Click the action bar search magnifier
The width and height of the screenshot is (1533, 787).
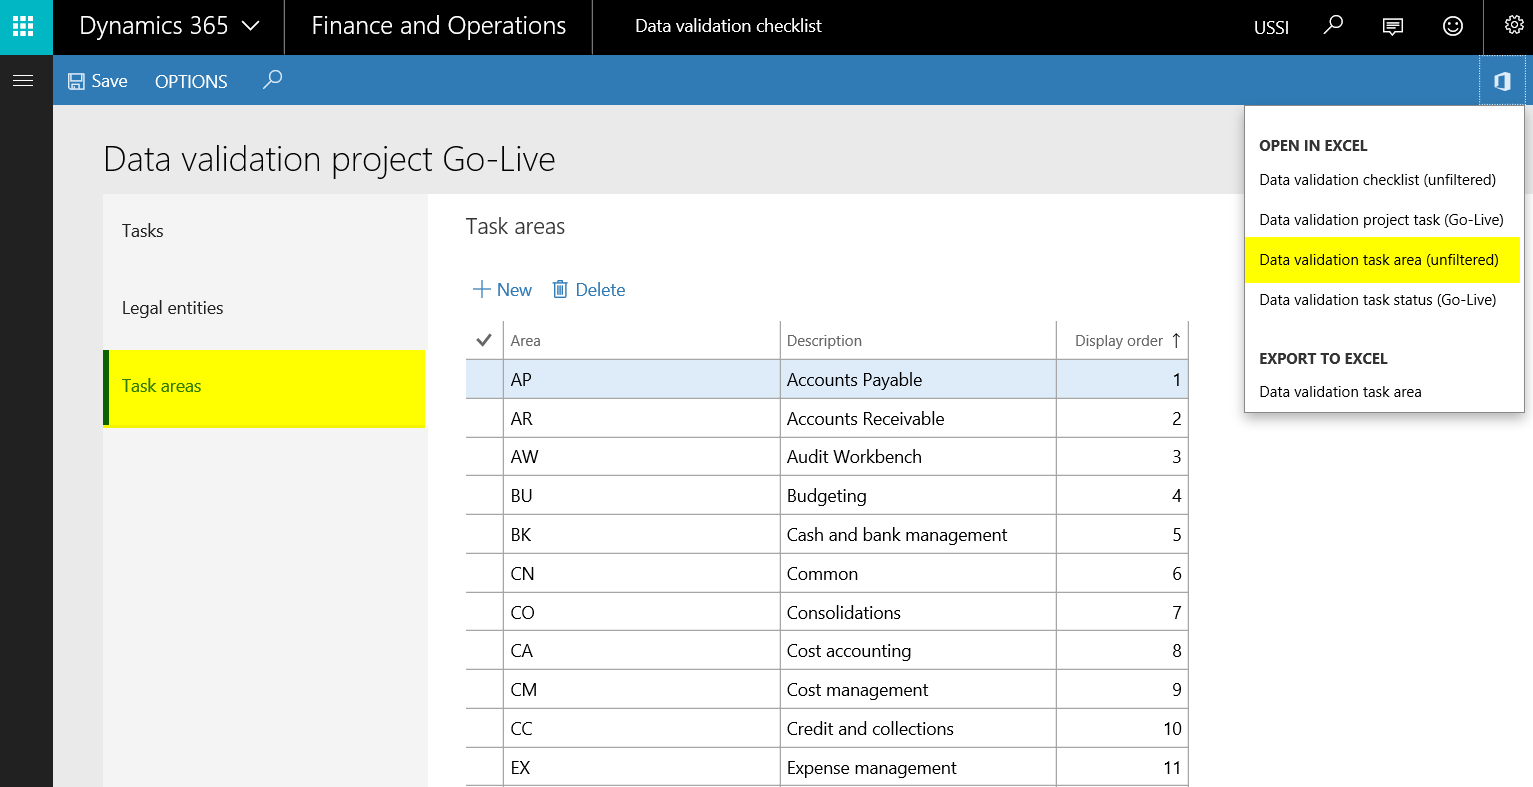[x=272, y=80]
